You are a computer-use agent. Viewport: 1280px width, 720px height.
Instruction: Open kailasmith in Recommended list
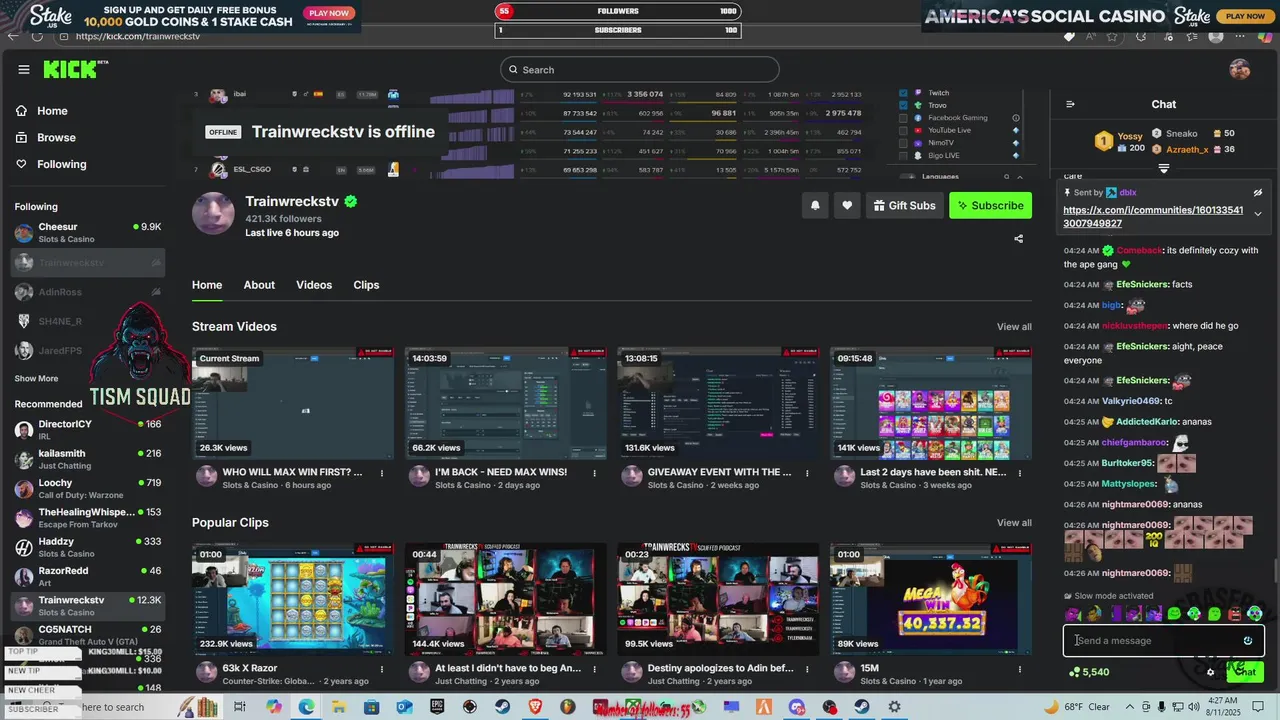[x=88, y=459]
